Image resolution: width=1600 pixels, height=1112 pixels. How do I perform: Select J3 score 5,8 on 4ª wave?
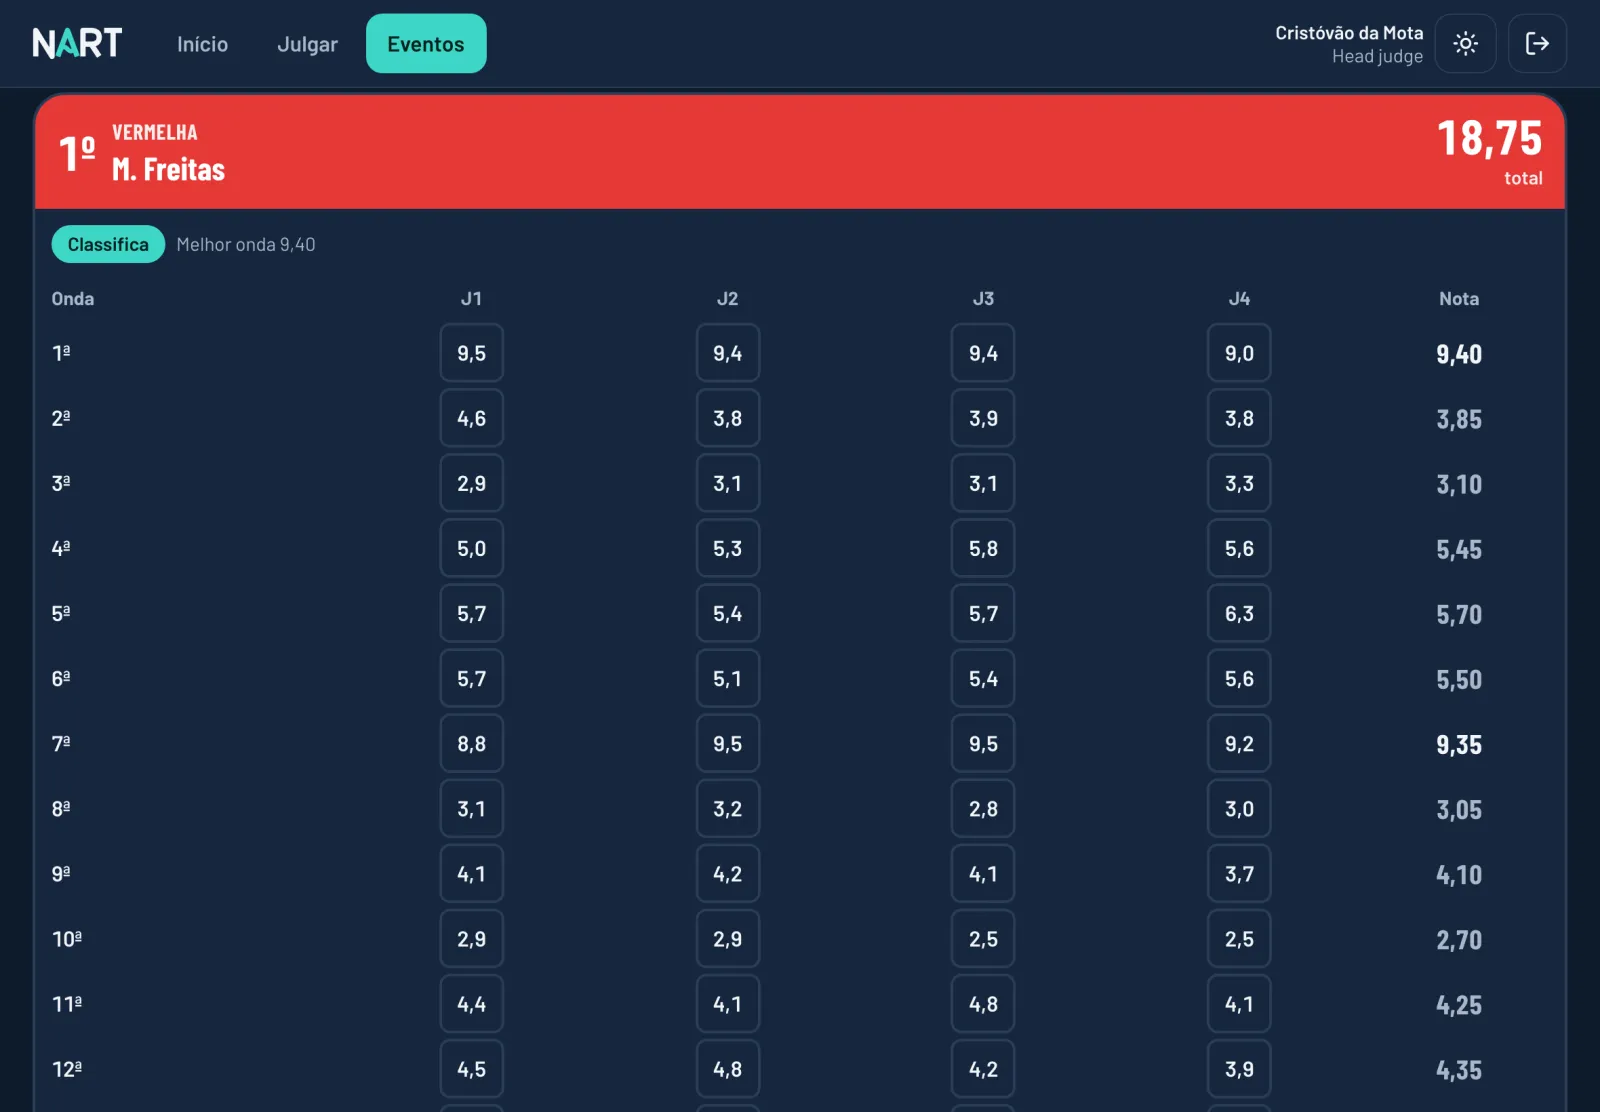[983, 548]
